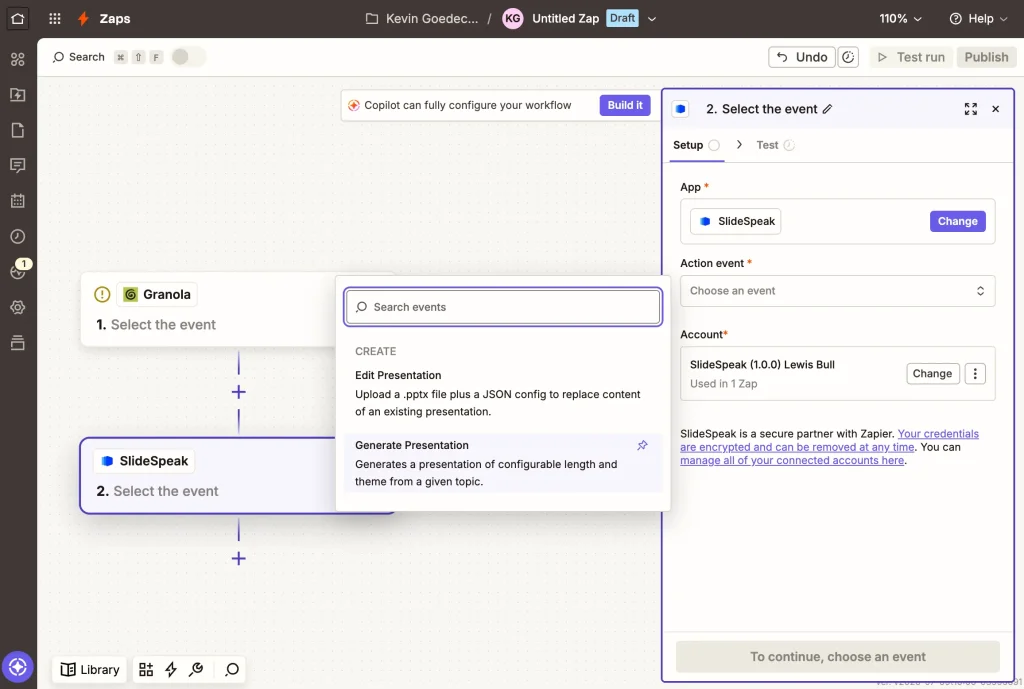Image resolution: width=1024 pixels, height=689 pixels.
Task: Click the magnifier icon in bottom toolbar
Action: (232, 669)
